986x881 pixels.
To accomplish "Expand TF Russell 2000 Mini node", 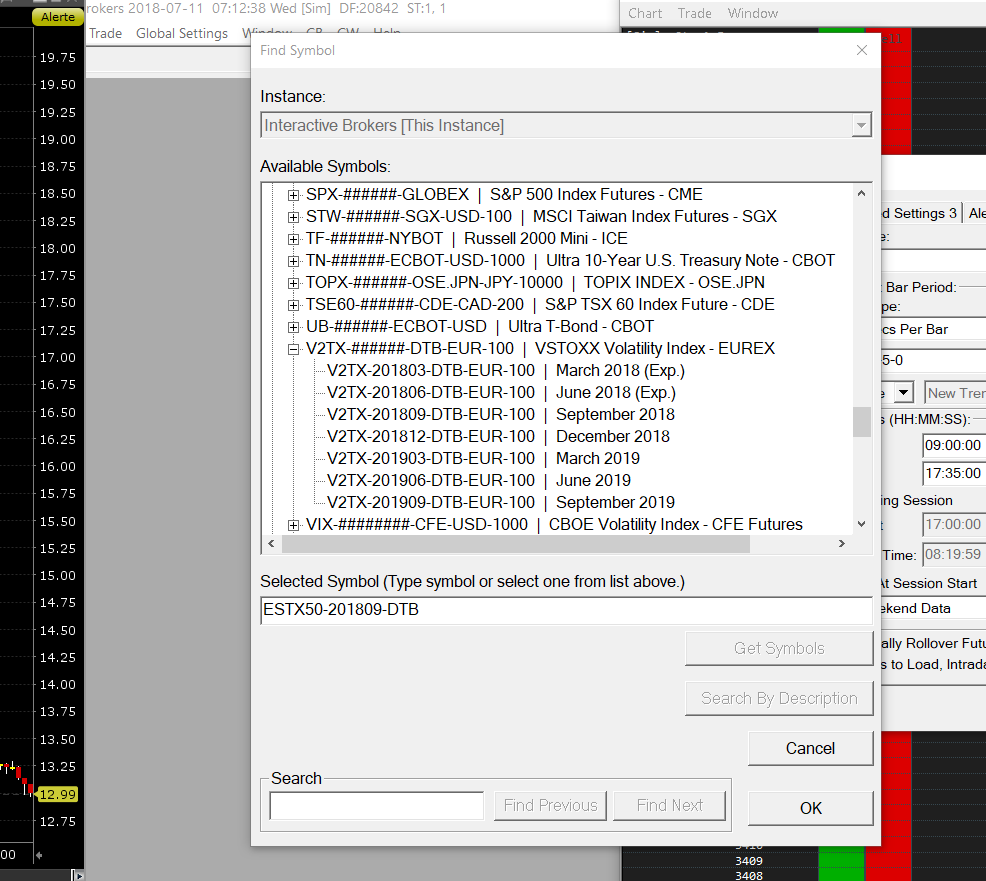I will [293, 239].
